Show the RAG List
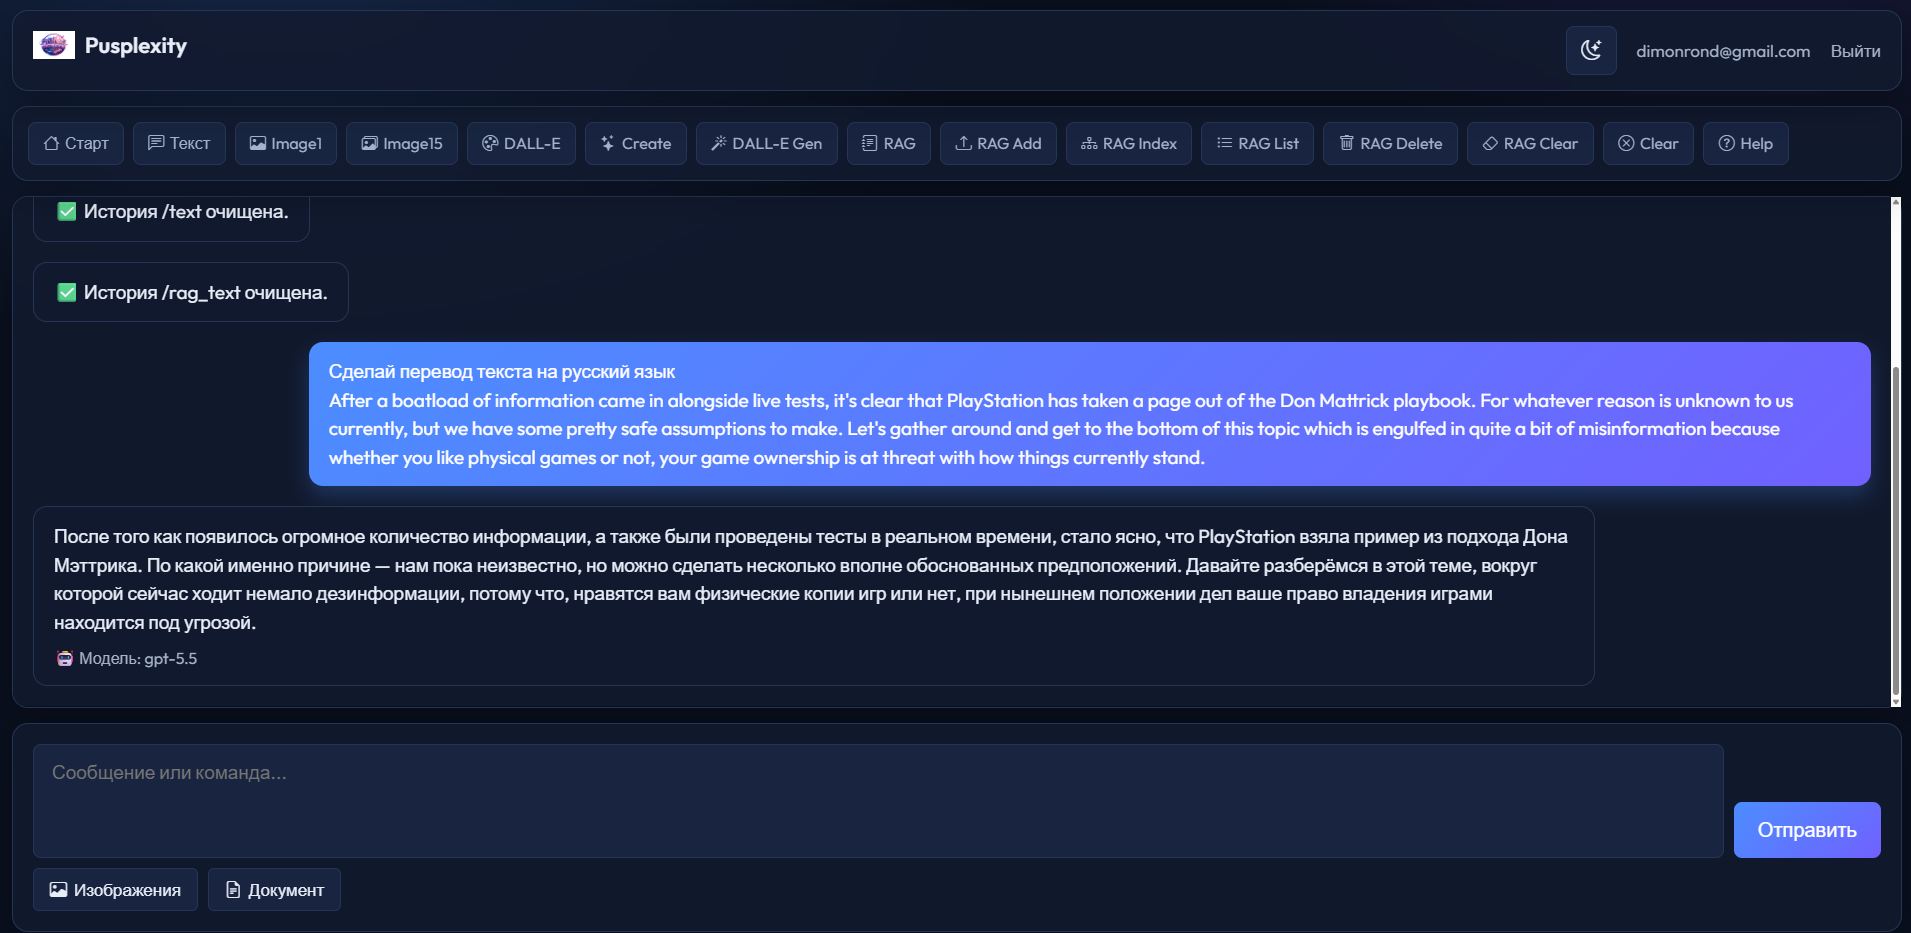This screenshot has height=933, width=1911. tap(1257, 143)
